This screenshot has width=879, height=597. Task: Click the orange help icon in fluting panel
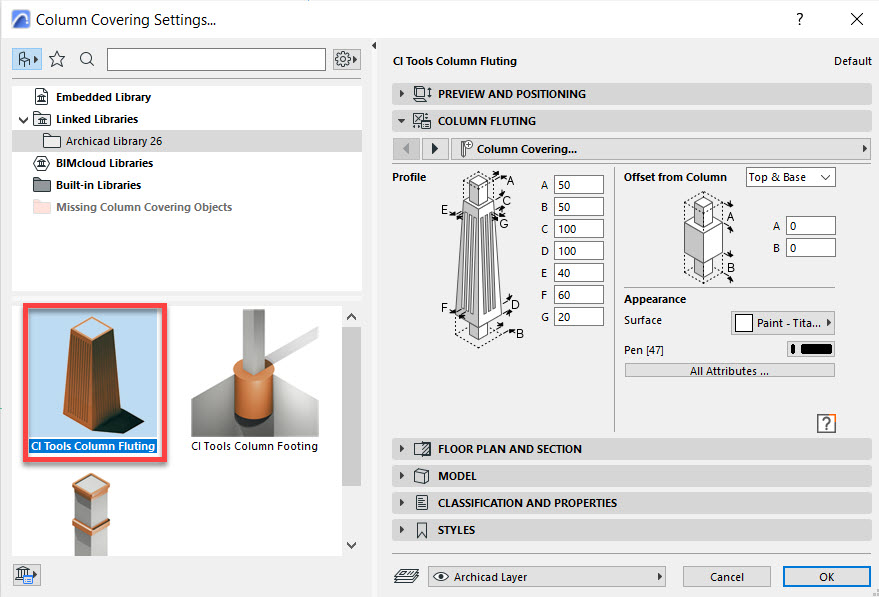click(826, 423)
